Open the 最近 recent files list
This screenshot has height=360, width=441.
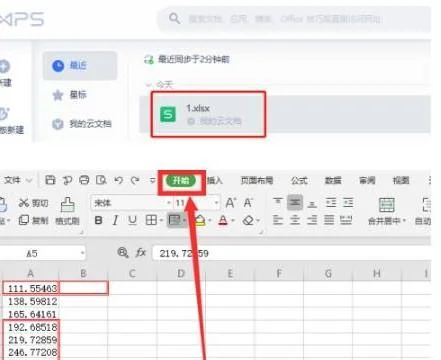coord(80,65)
